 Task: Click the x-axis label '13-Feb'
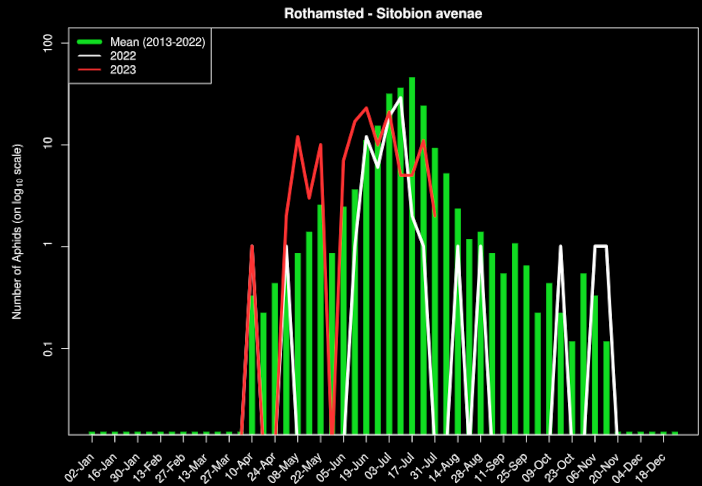[x=148, y=467]
